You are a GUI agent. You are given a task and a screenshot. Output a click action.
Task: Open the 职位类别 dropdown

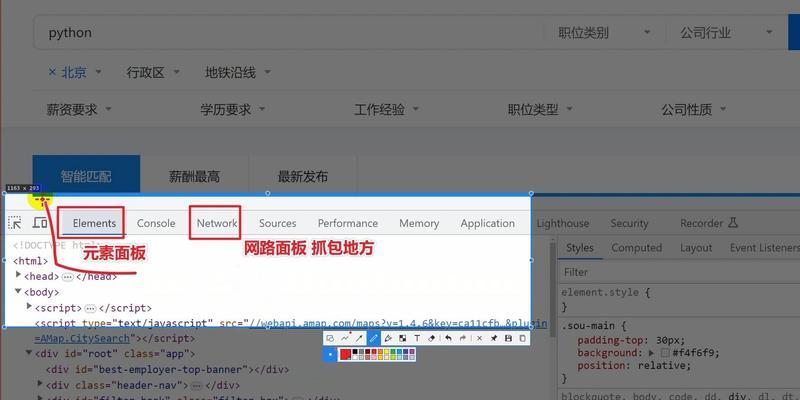[605, 33]
